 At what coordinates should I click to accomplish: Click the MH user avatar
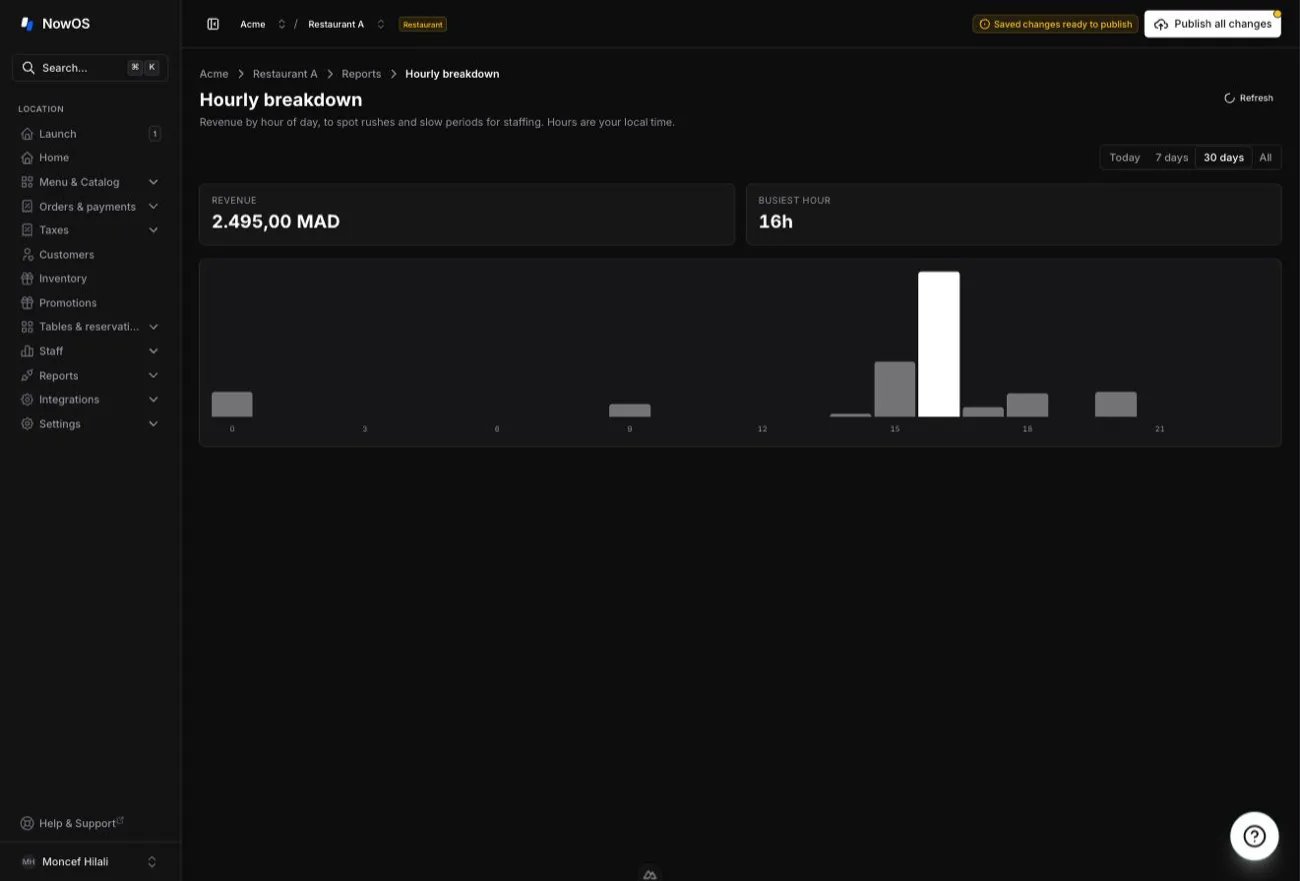[x=28, y=862]
